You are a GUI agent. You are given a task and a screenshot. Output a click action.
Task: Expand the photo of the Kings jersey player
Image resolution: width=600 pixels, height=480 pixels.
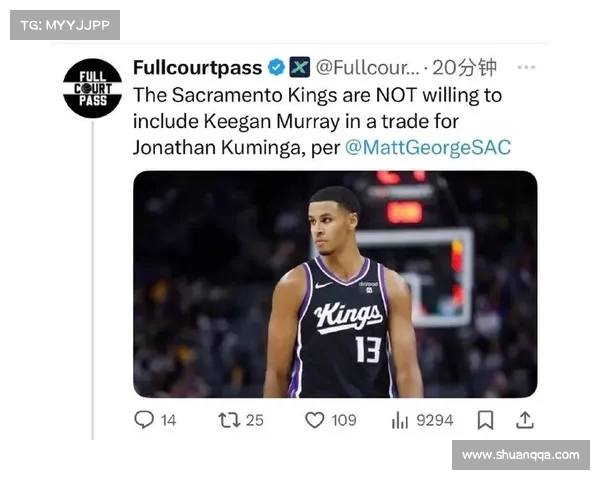[x=335, y=284]
